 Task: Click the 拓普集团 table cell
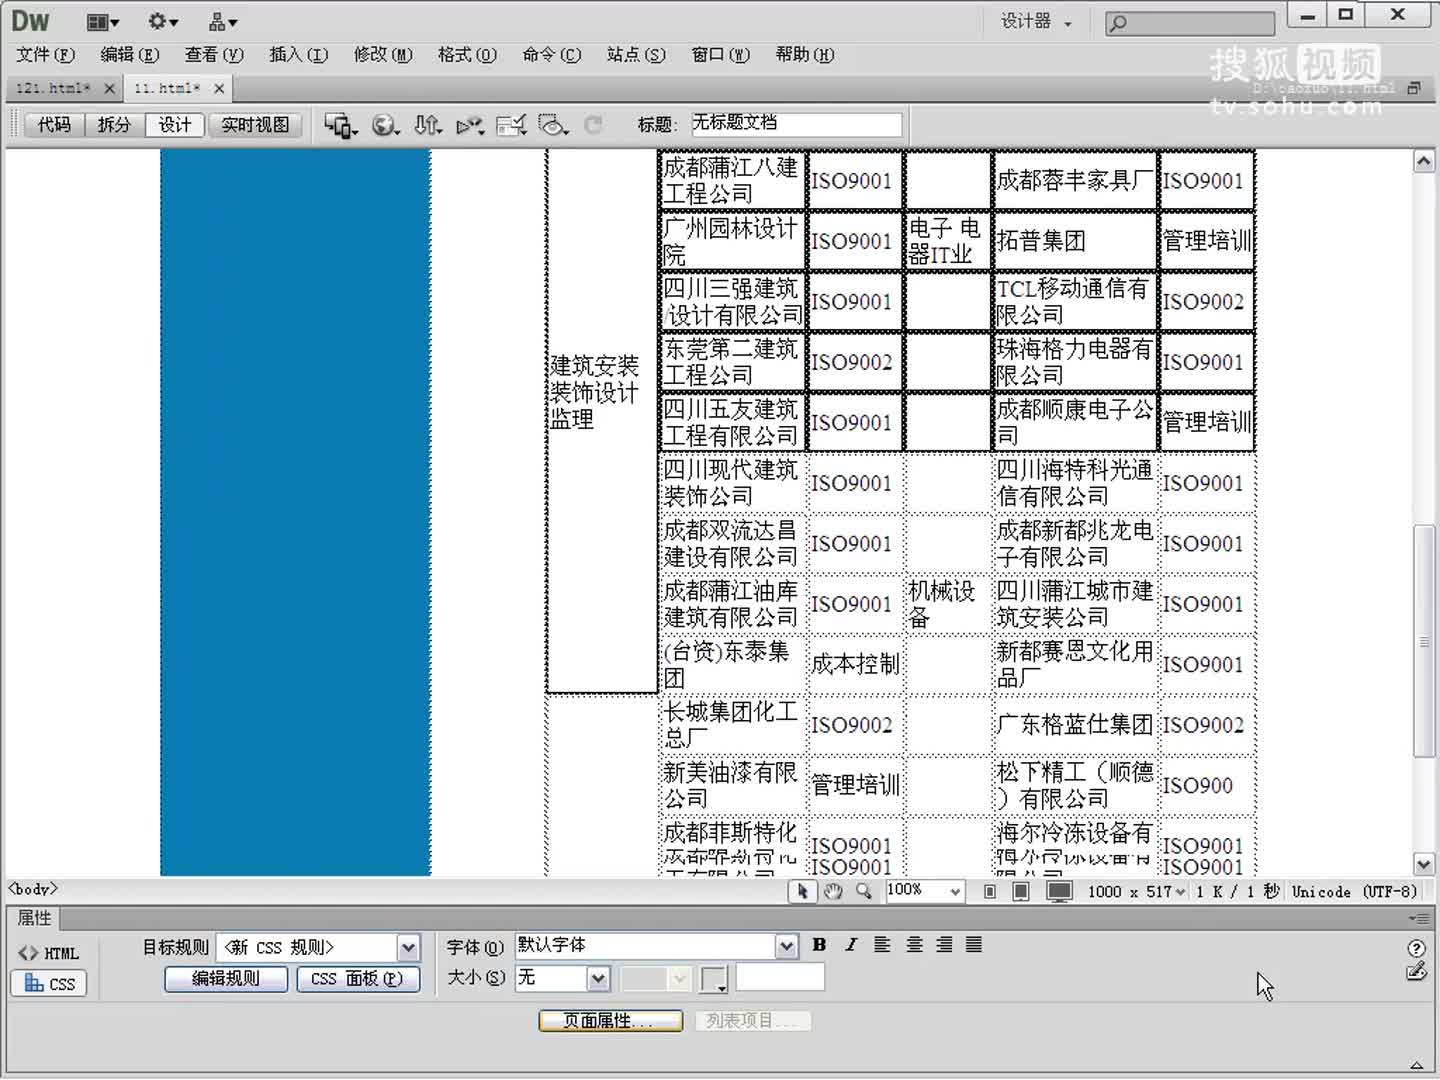(1075, 241)
